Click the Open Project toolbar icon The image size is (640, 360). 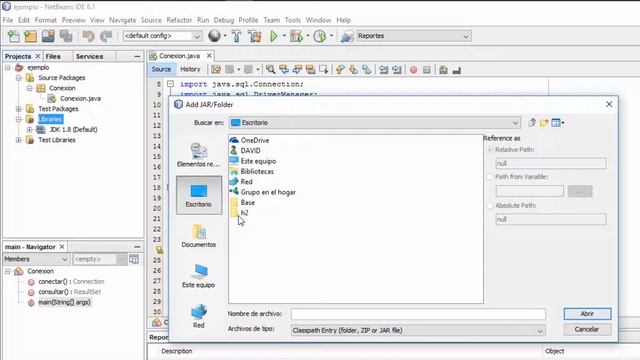pos(48,36)
